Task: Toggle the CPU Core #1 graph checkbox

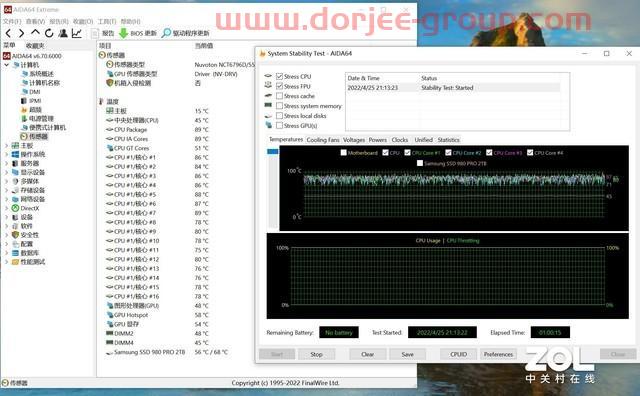Action: [407, 153]
